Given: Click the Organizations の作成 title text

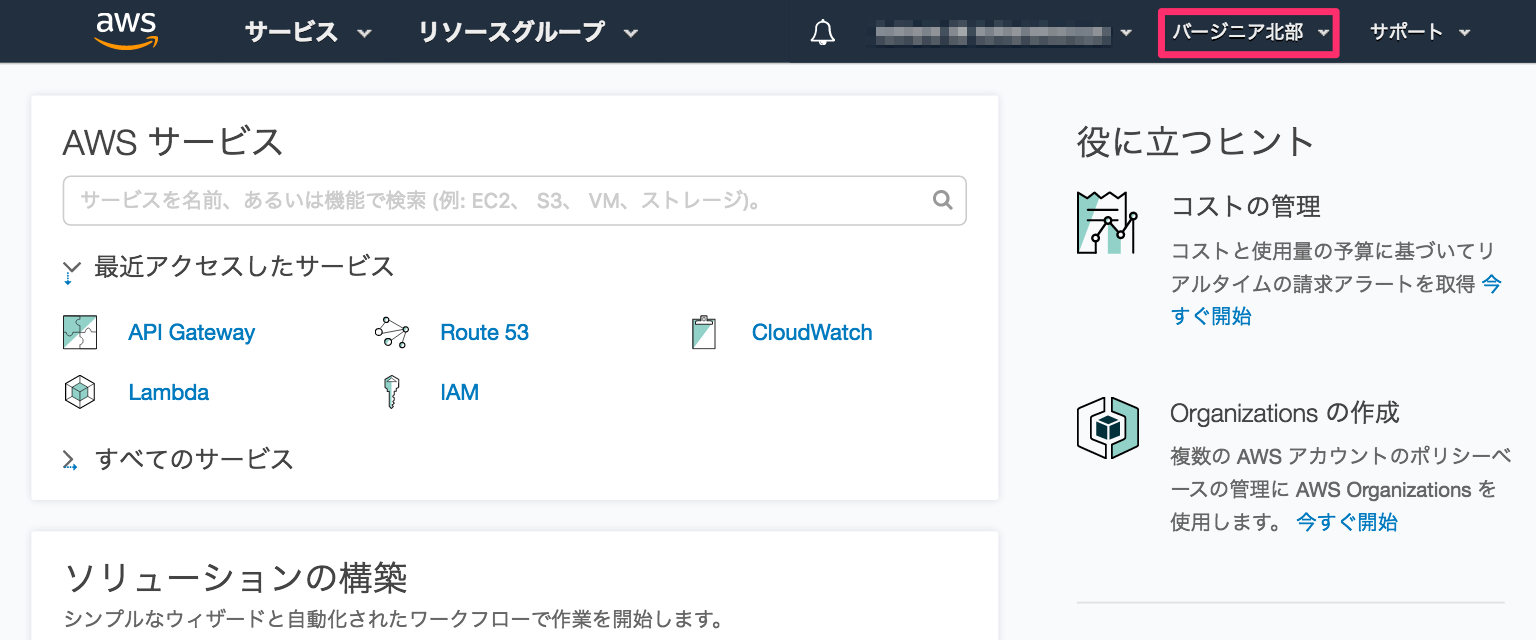Looking at the screenshot, I should (1285, 413).
